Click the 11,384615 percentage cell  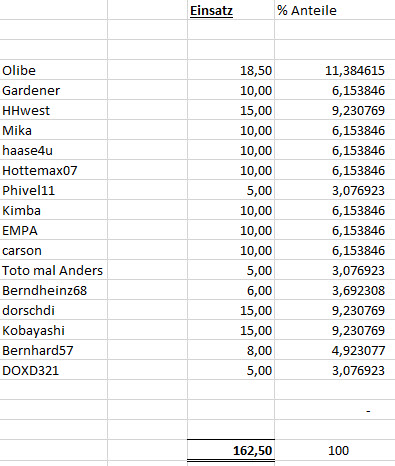pos(335,70)
